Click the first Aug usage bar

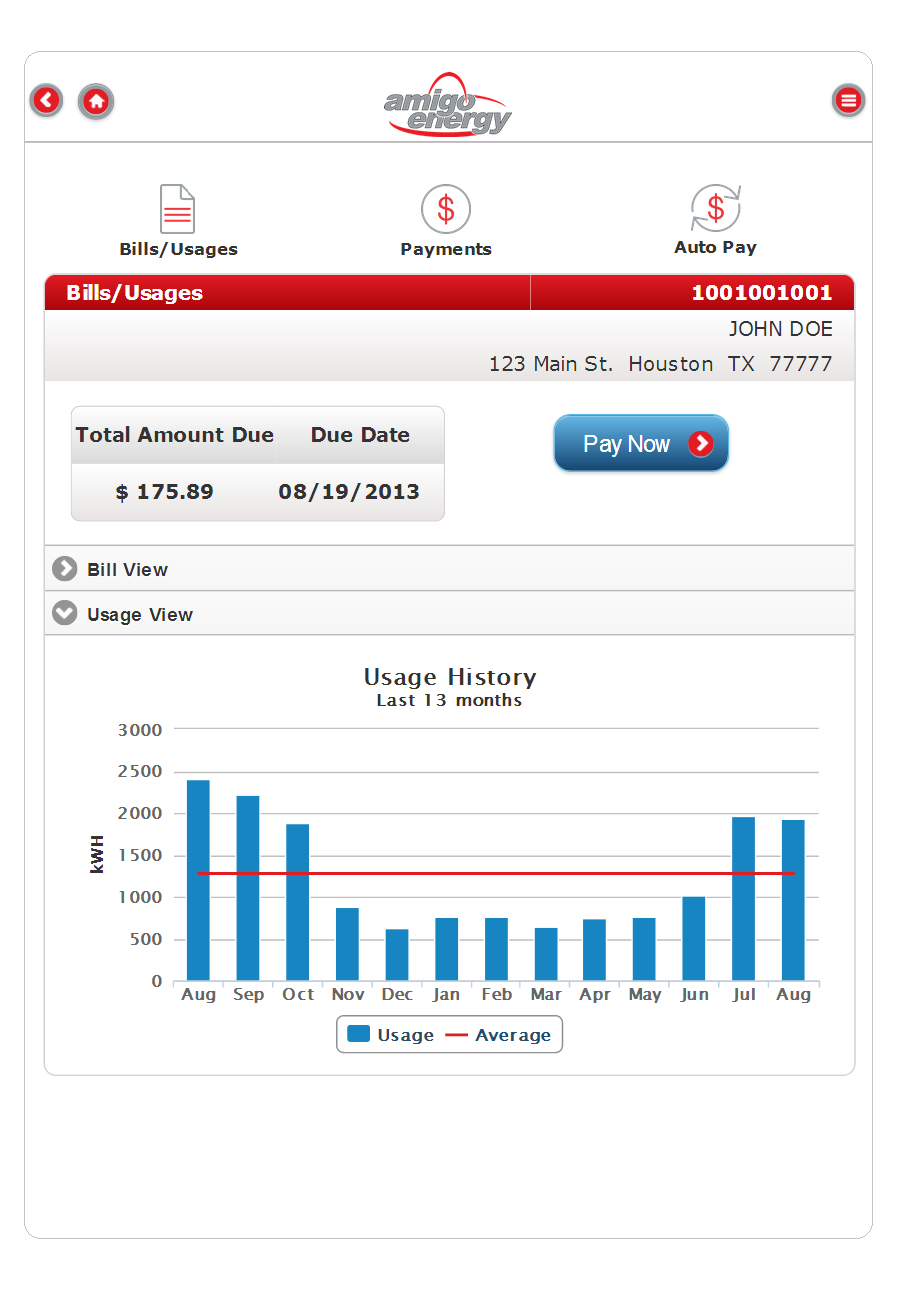click(x=198, y=880)
